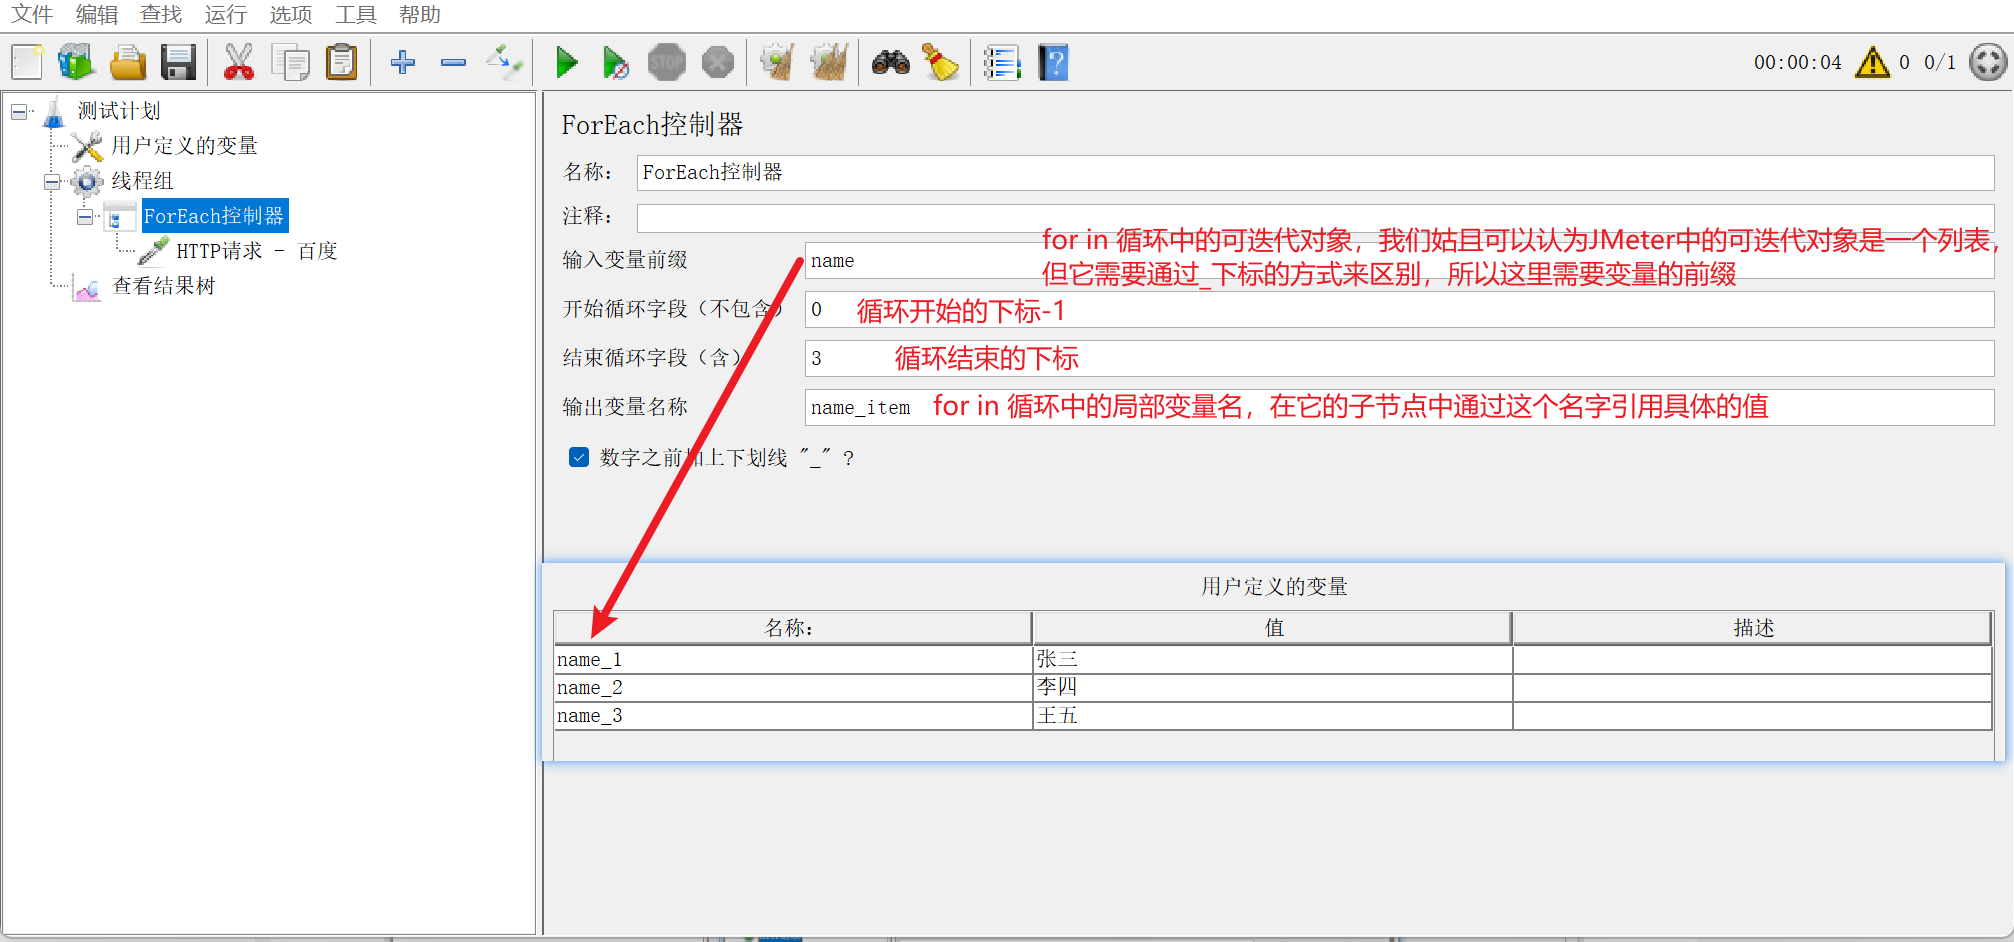The height and width of the screenshot is (942, 2014).
Task: Click the 值 column header
Action: point(1273,628)
